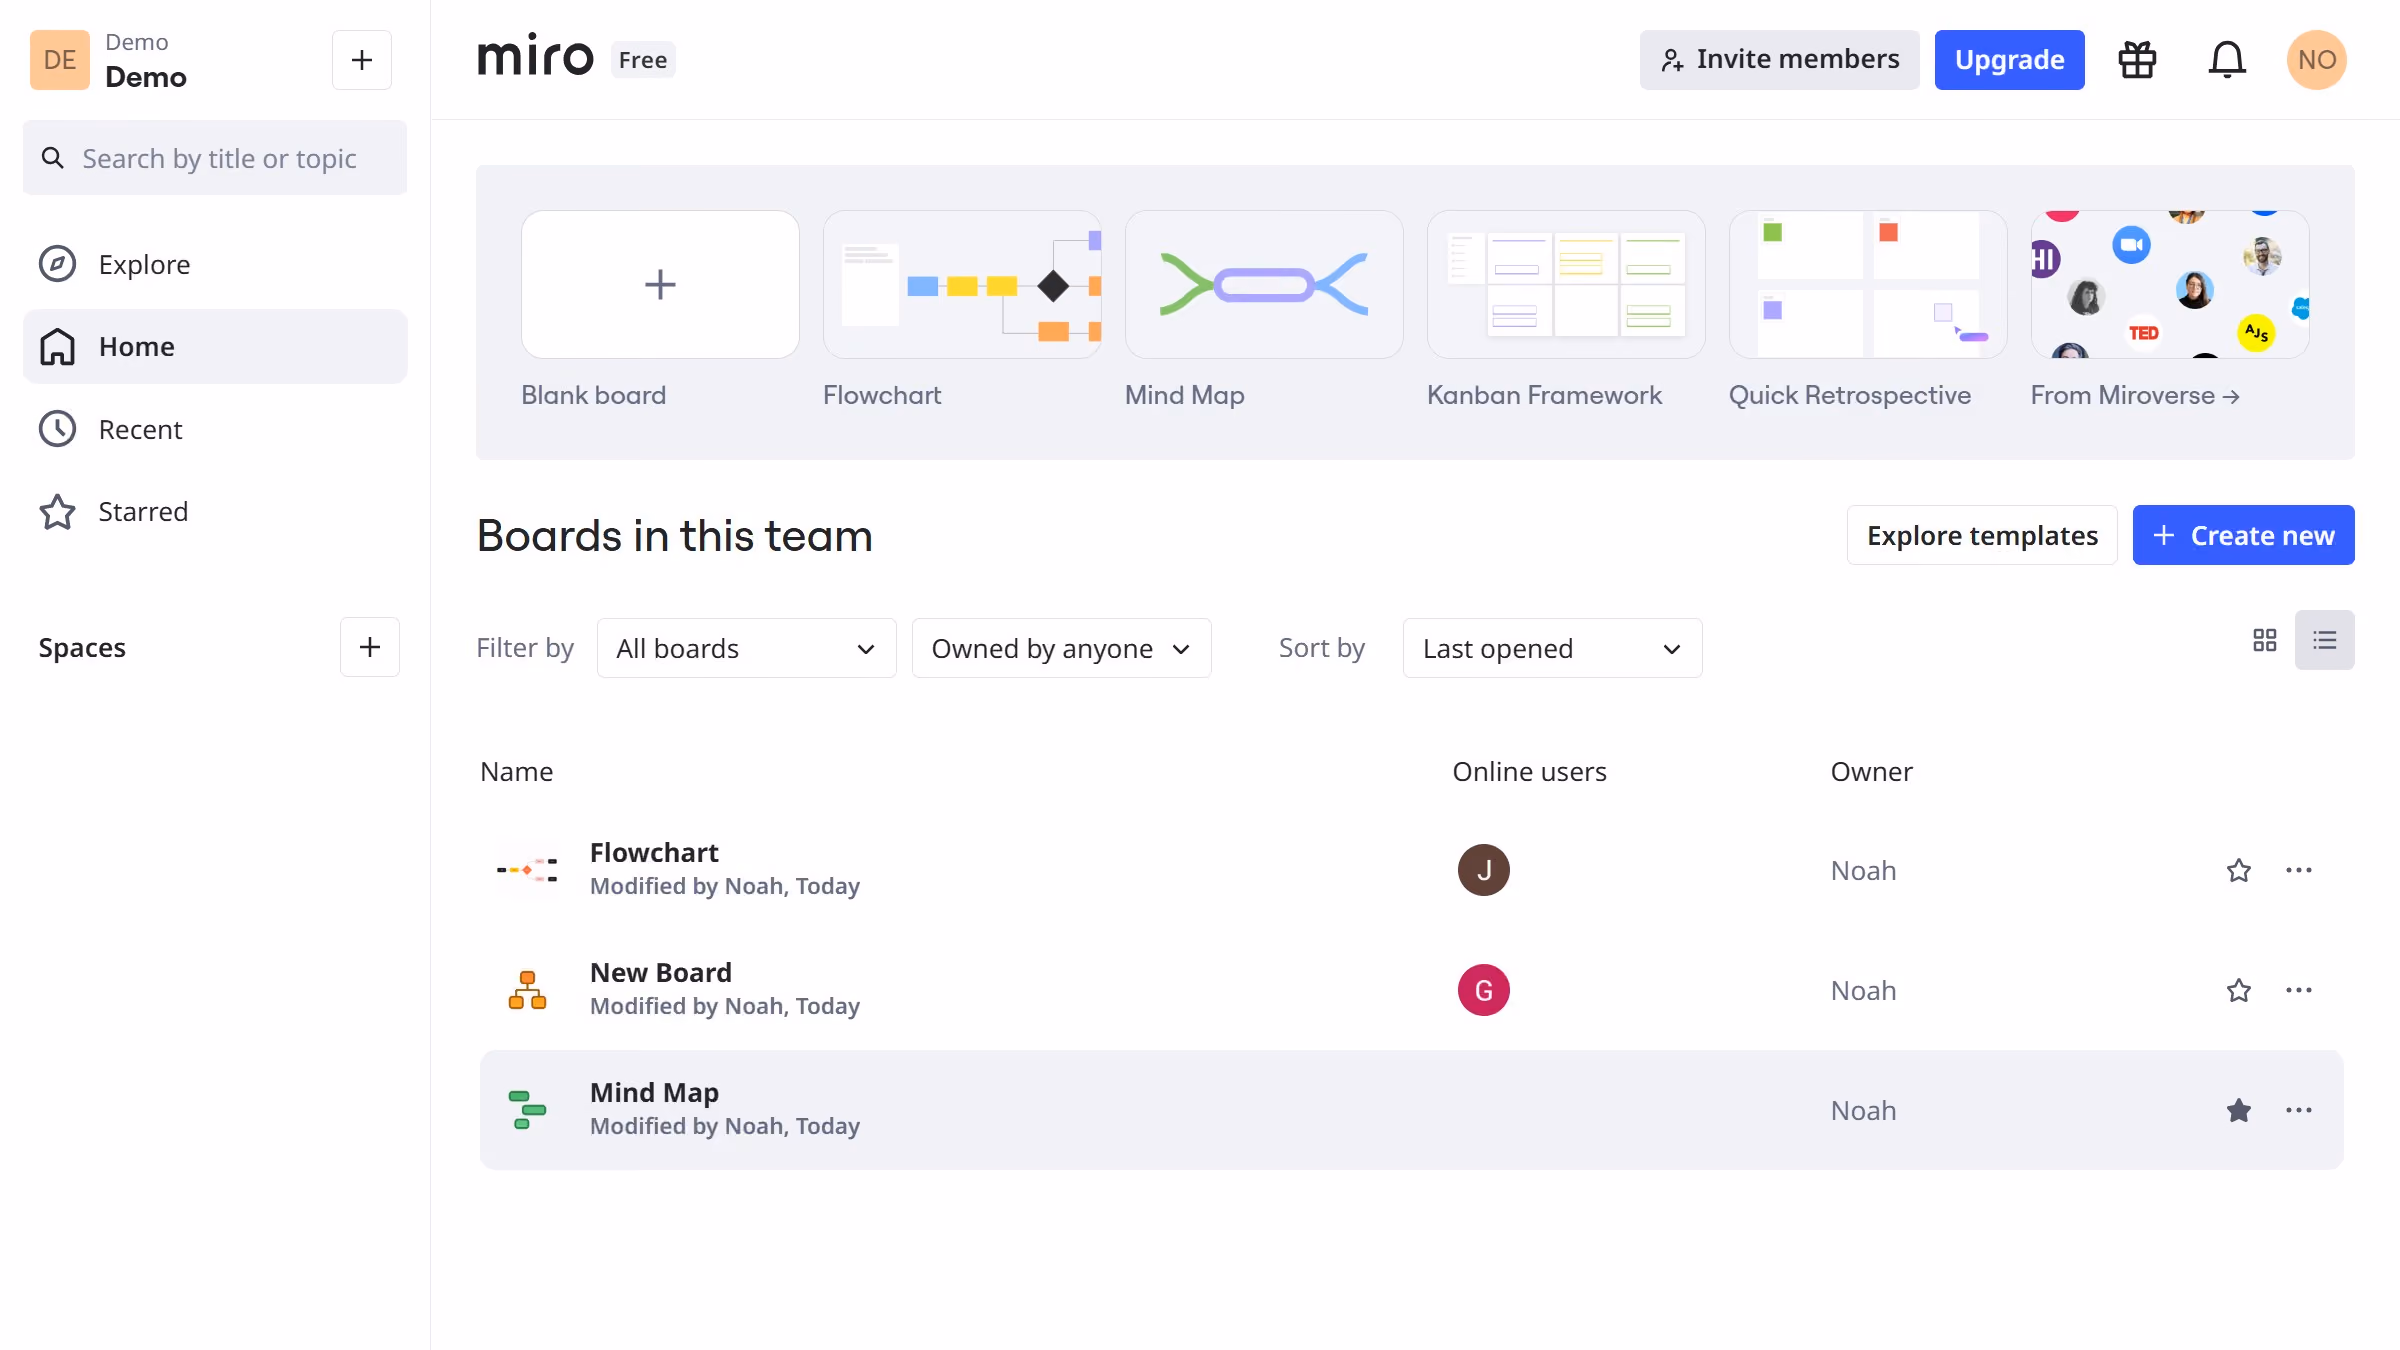Image resolution: width=2400 pixels, height=1350 pixels.
Task: Click the miro logo
Action: (x=536, y=56)
